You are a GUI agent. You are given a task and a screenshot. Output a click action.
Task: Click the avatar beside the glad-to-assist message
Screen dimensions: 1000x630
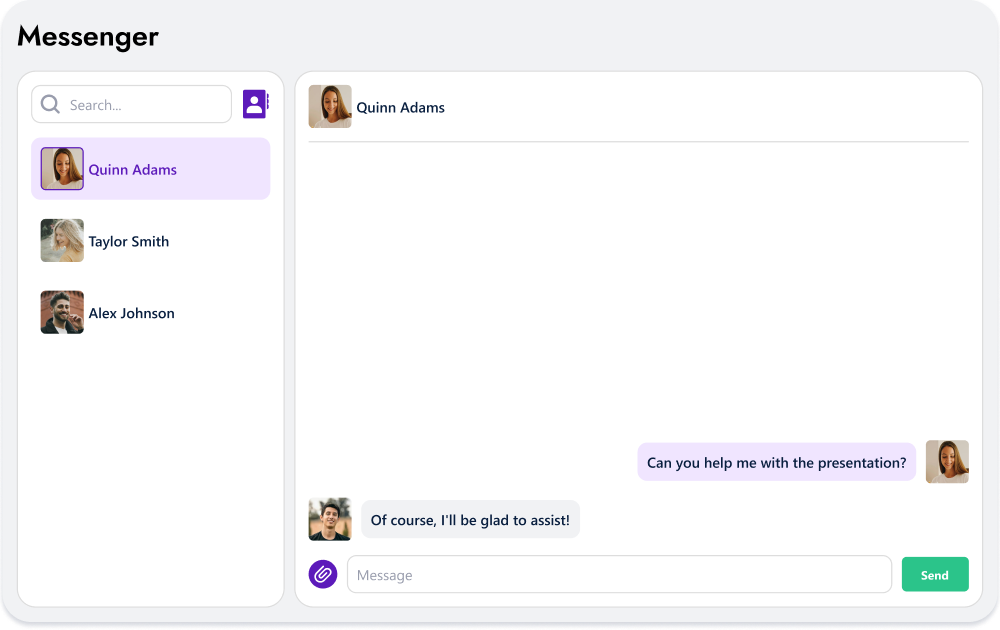click(x=330, y=519)
